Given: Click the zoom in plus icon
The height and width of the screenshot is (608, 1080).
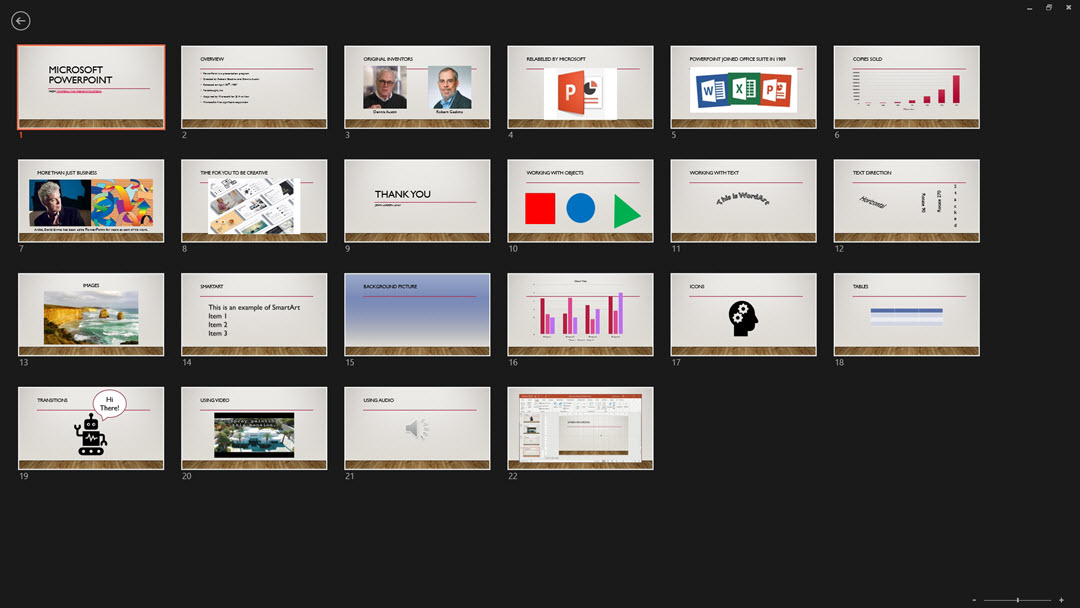Looking at the screenshot, I should point(1061,599).
